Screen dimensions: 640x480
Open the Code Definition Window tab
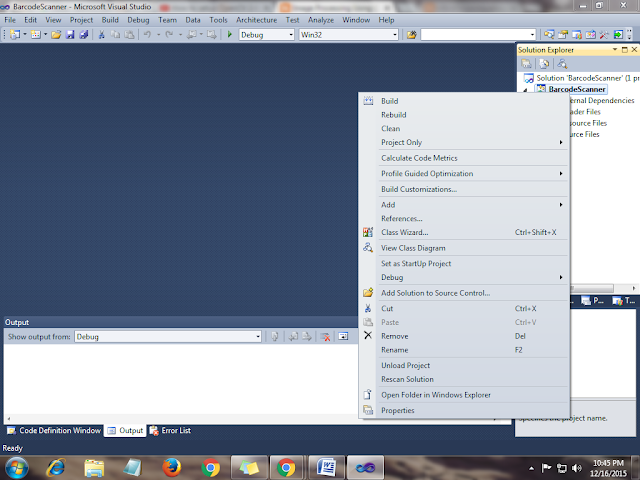pyautogui.click(x=54, y=431)
